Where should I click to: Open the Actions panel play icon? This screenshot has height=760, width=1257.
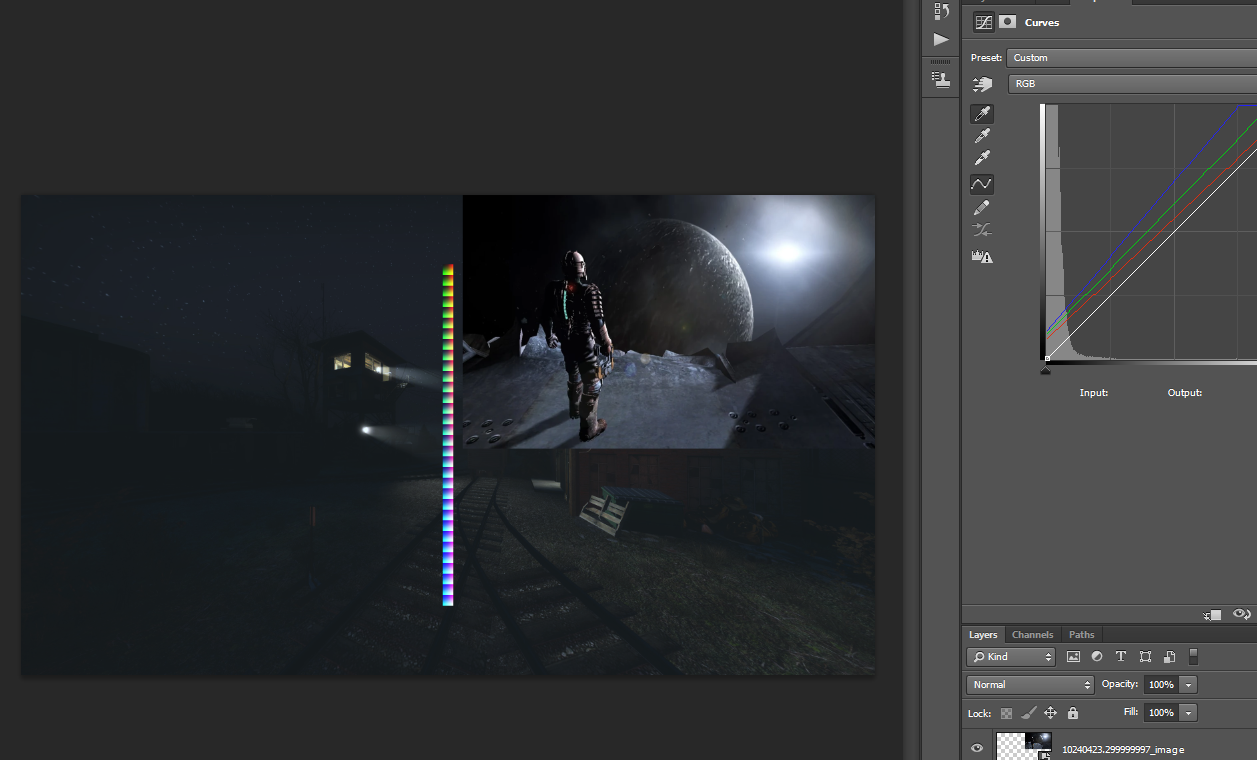(941, 40)
